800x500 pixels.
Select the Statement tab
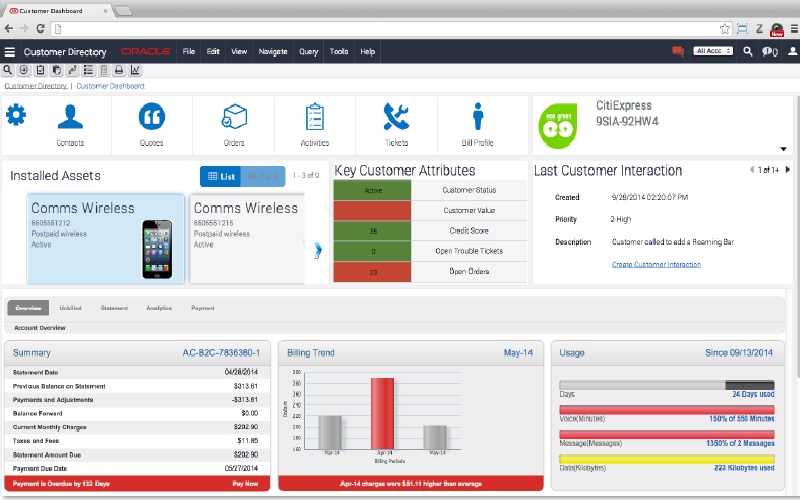pos(114,308)
